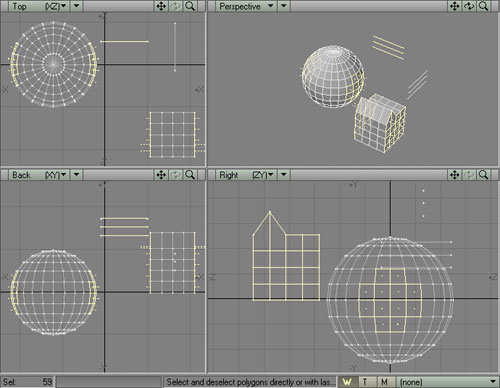
Task: Click the pan (move) icon in Perspective viewport
Action: (x=455, y=6)
